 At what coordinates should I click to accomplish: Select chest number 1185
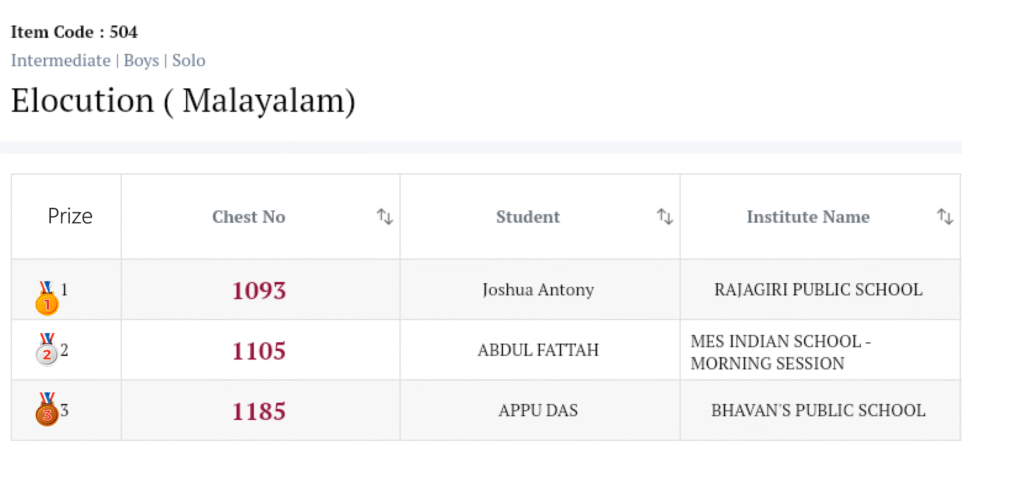click(259, 411)
